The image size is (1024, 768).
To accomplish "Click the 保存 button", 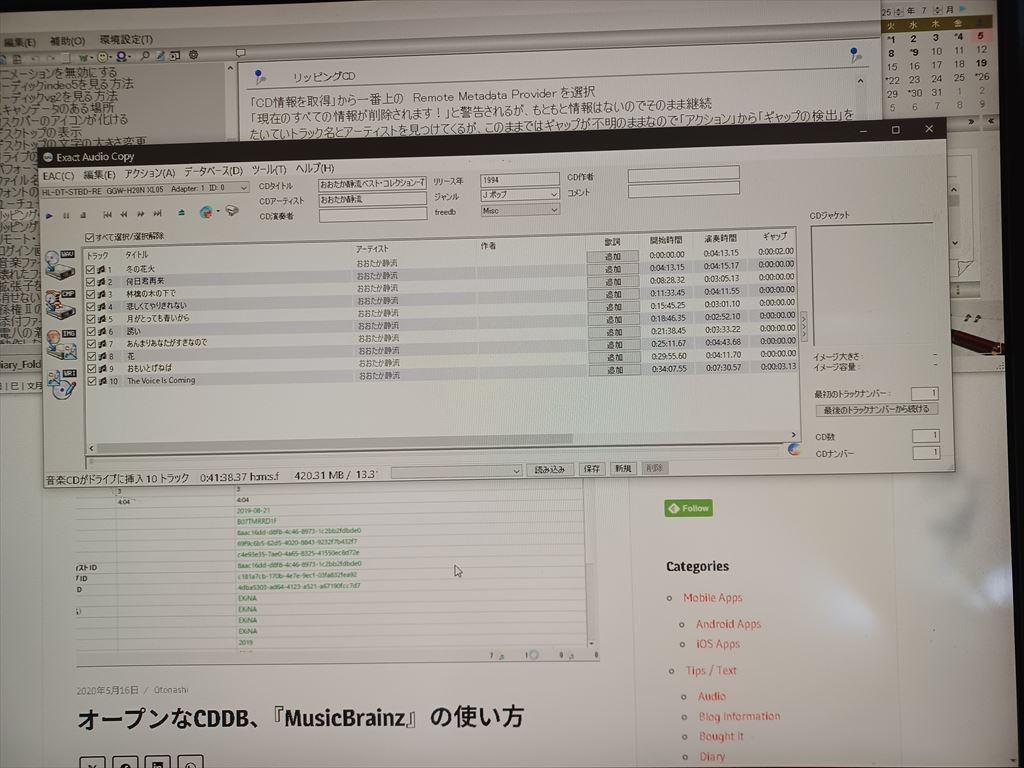I will tap(592, 469).
